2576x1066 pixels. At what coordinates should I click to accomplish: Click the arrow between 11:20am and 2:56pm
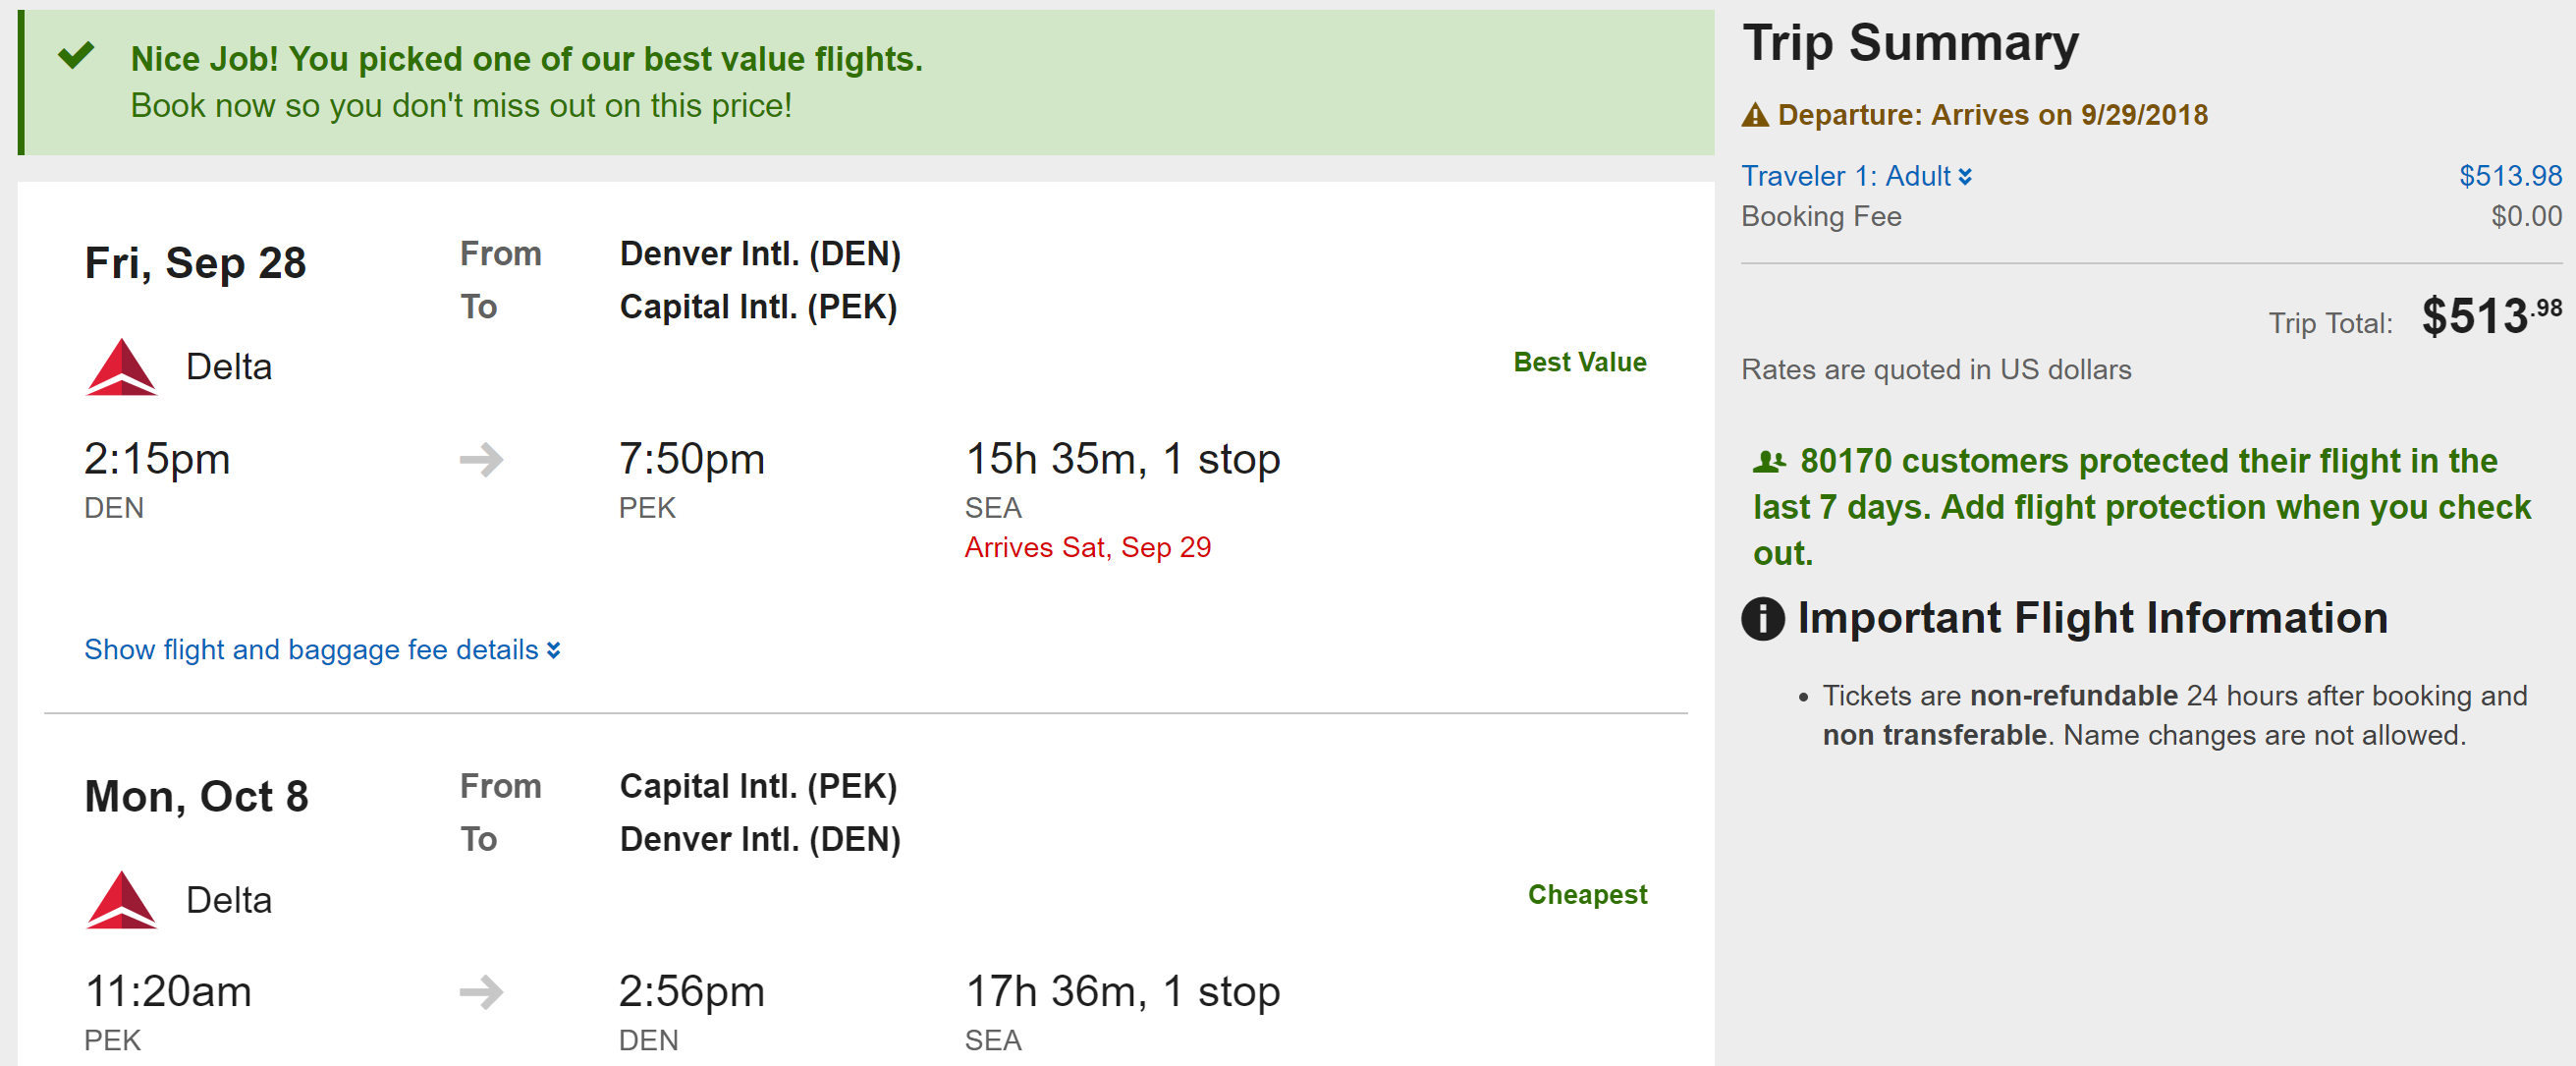click(x=481, y=993)
